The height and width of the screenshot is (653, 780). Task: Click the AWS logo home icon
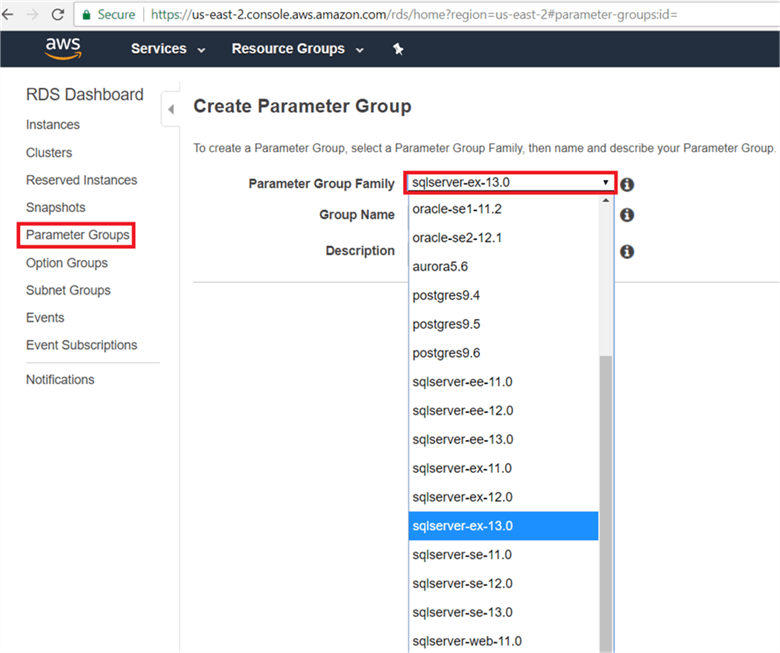pyautogui.click(x=63, y=49)
